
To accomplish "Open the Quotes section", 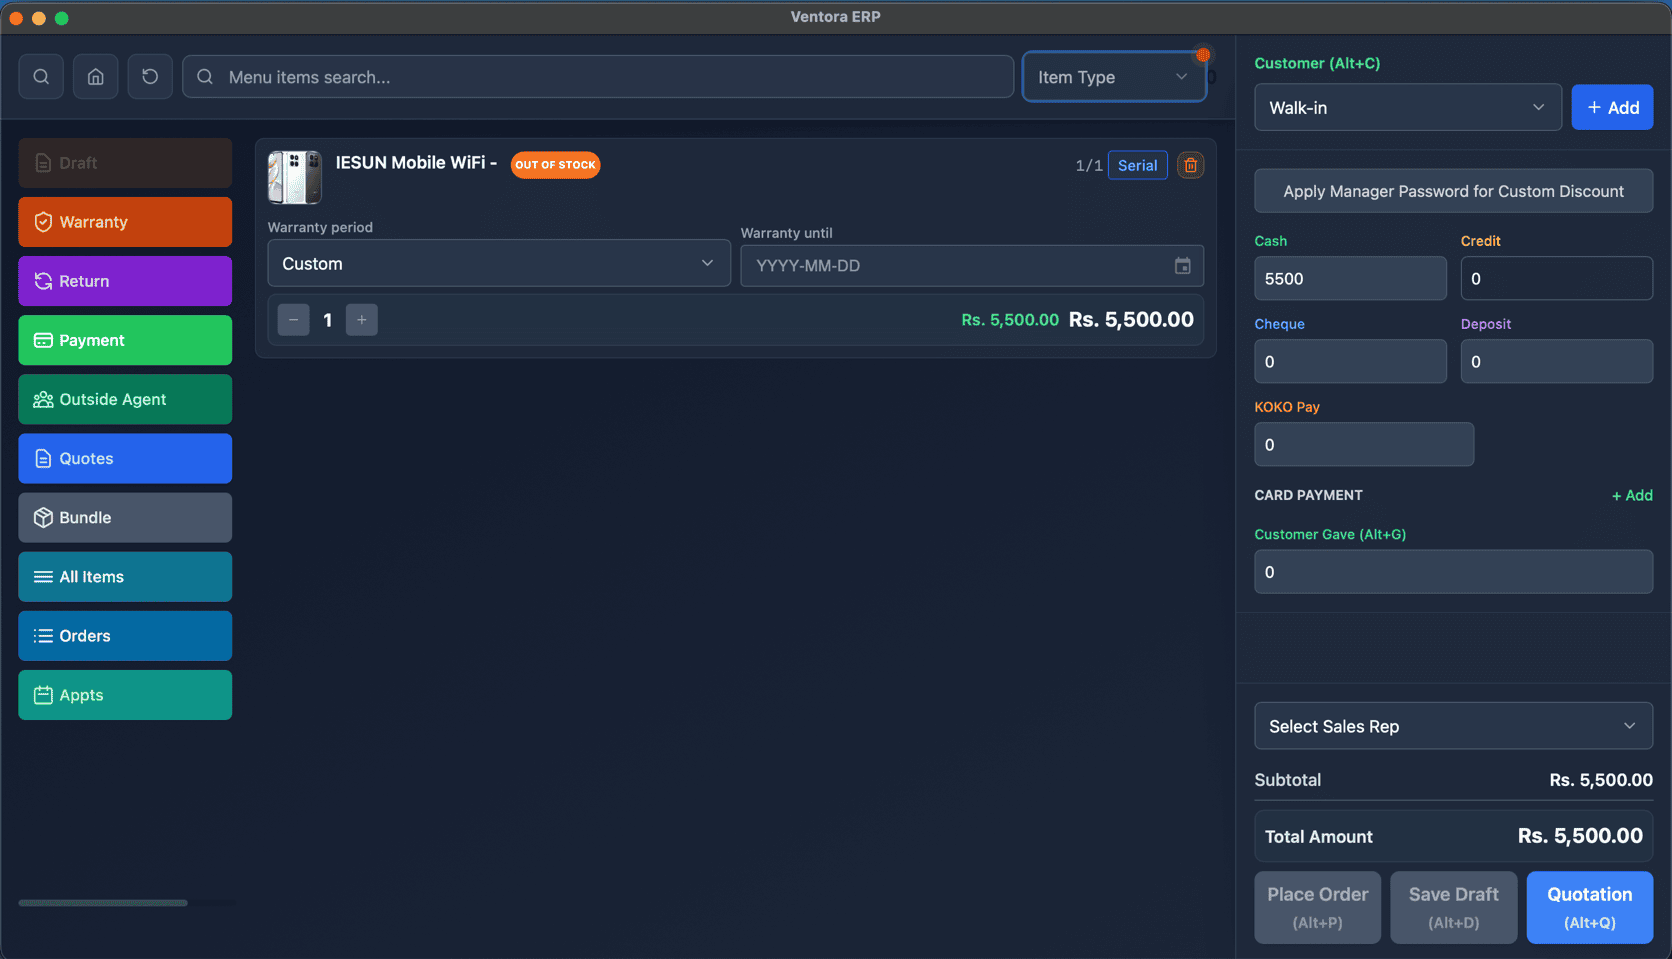I will coord(125,458).
